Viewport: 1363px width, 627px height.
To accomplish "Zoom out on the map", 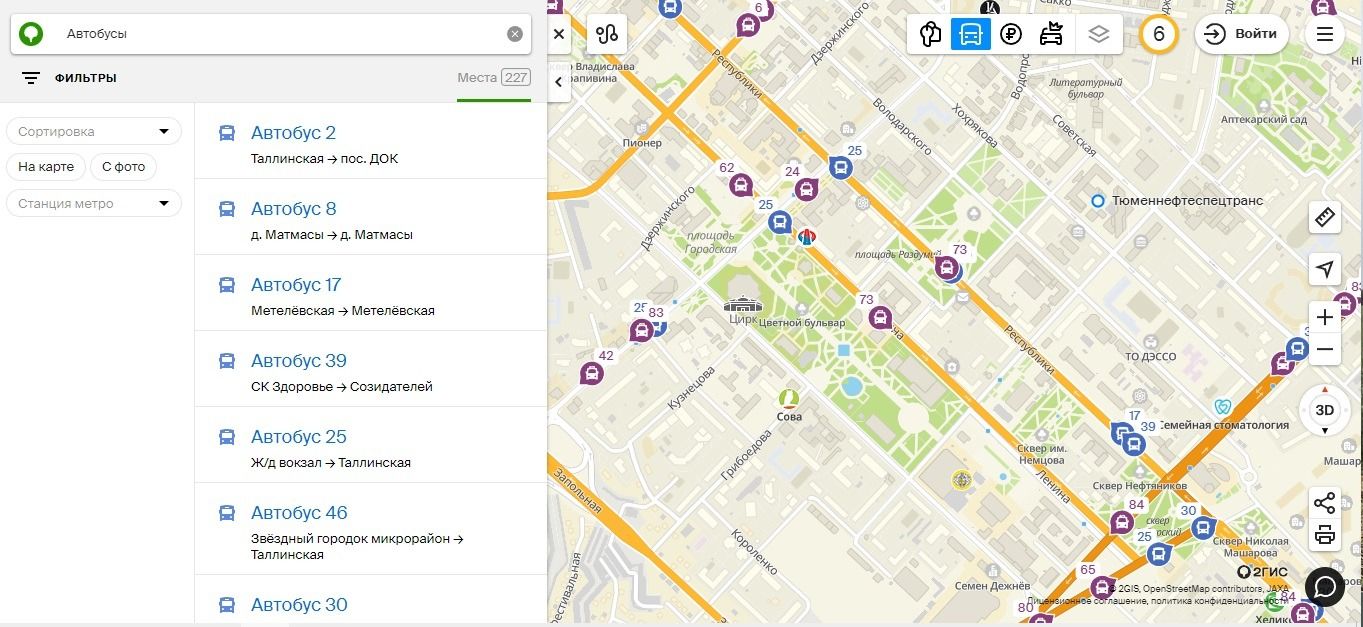I will click(x=1325, y=349).
